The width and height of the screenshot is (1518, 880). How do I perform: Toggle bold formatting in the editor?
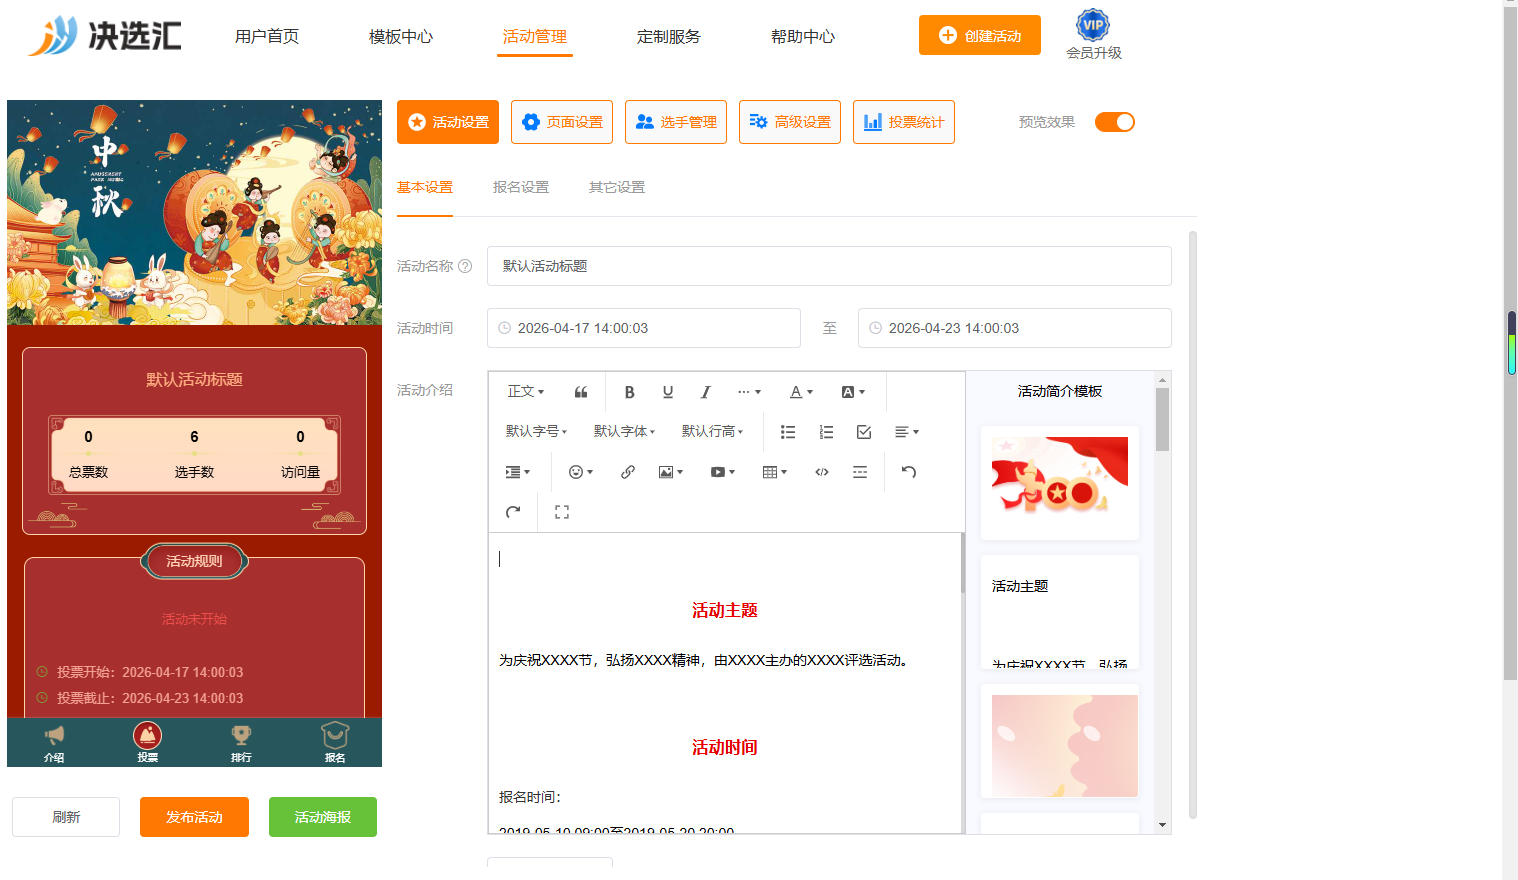pyautogui.click(x=629, y=392)
